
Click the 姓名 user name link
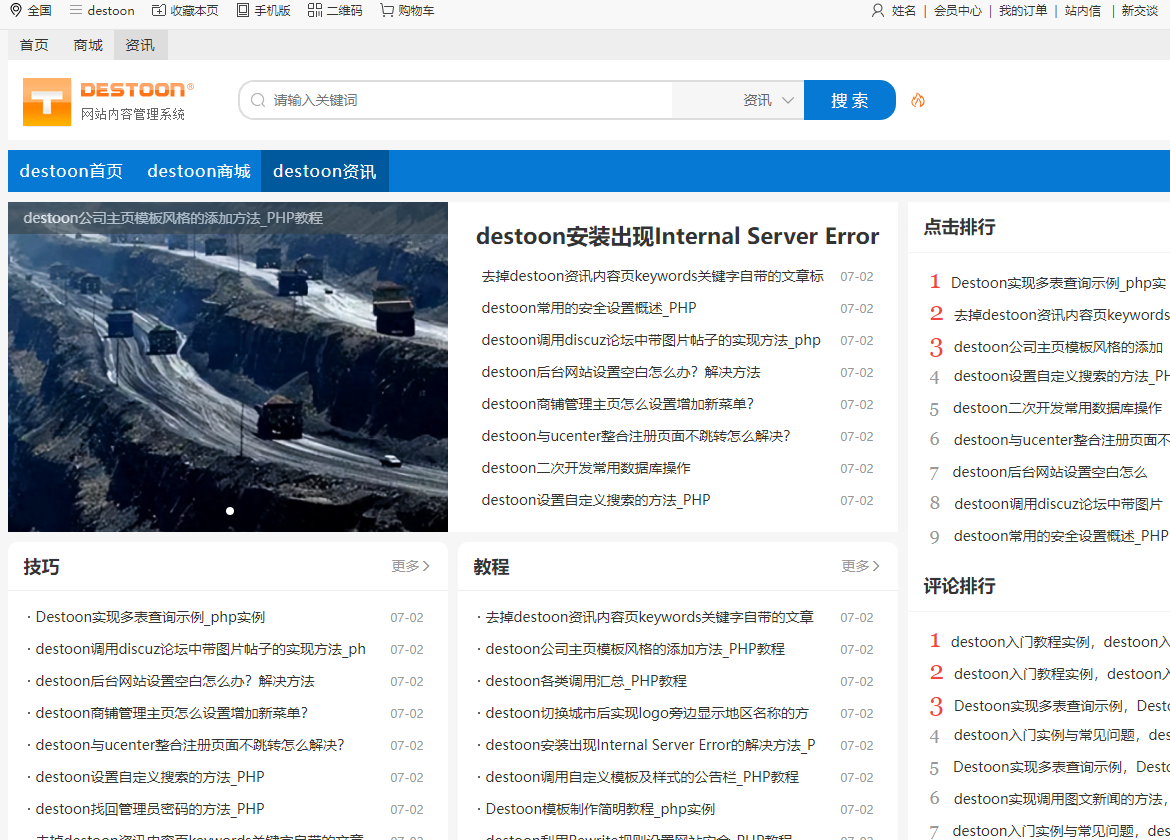point(904,10)
